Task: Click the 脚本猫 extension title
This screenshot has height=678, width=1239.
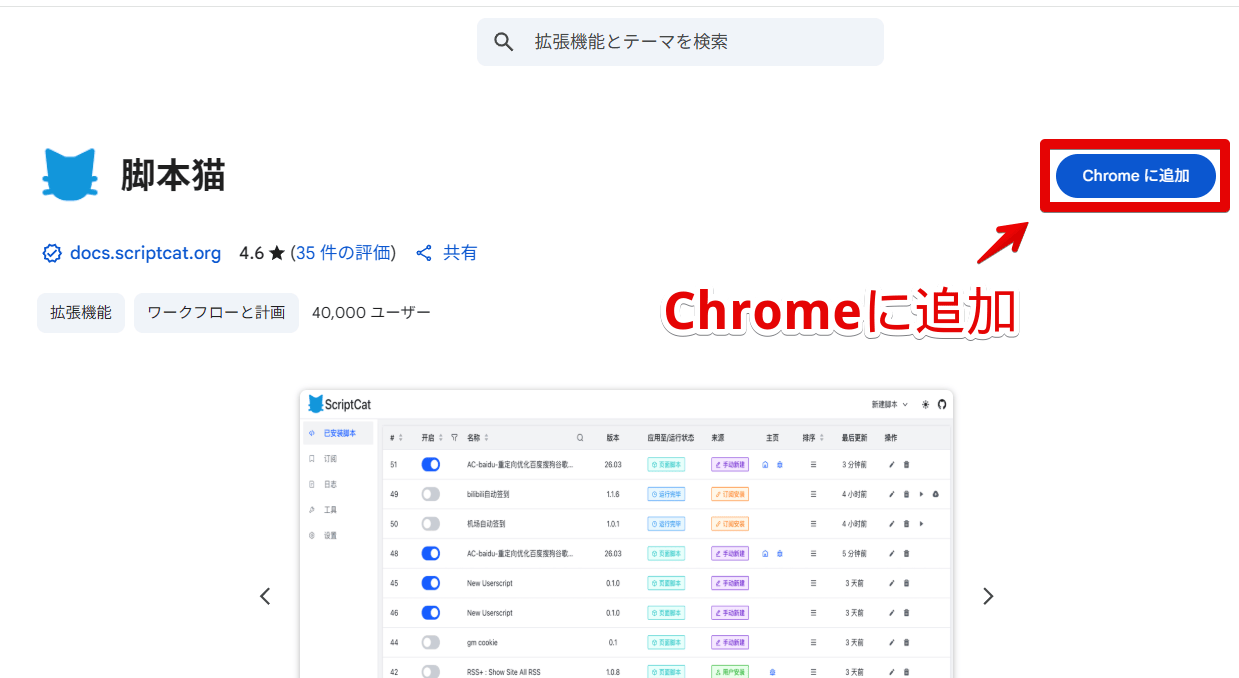Action: click(173, 175)
